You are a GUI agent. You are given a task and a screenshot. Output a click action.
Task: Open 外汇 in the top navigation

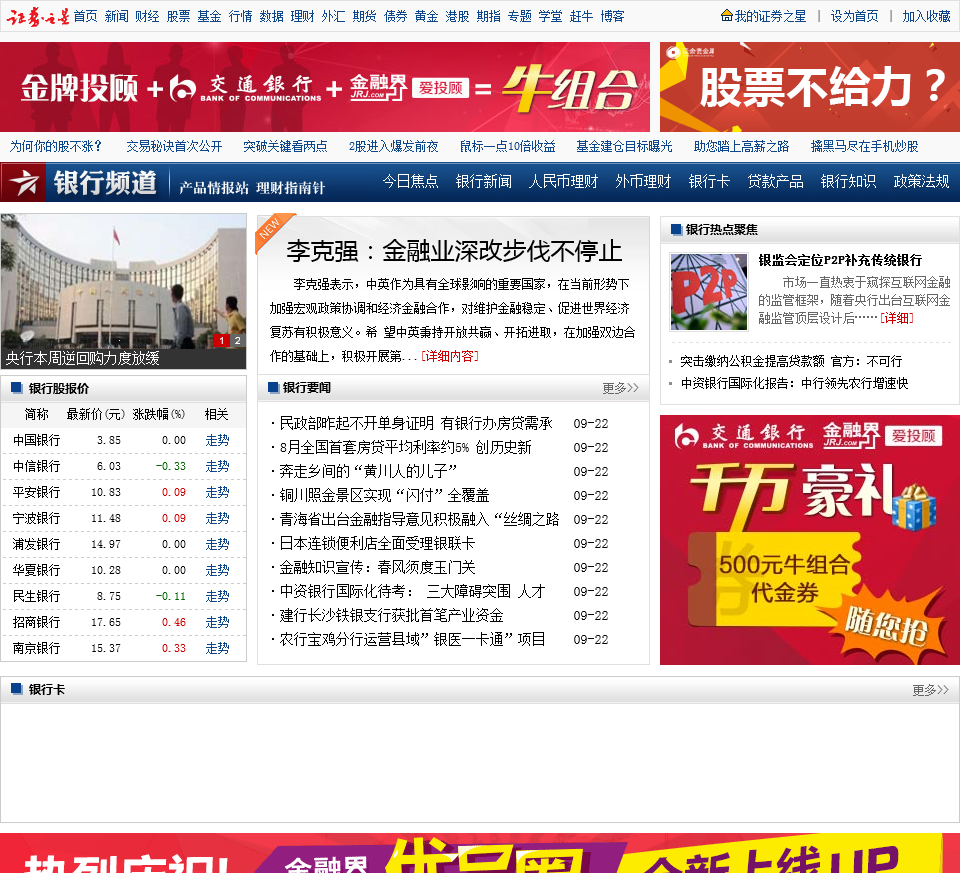coord(333,17)
